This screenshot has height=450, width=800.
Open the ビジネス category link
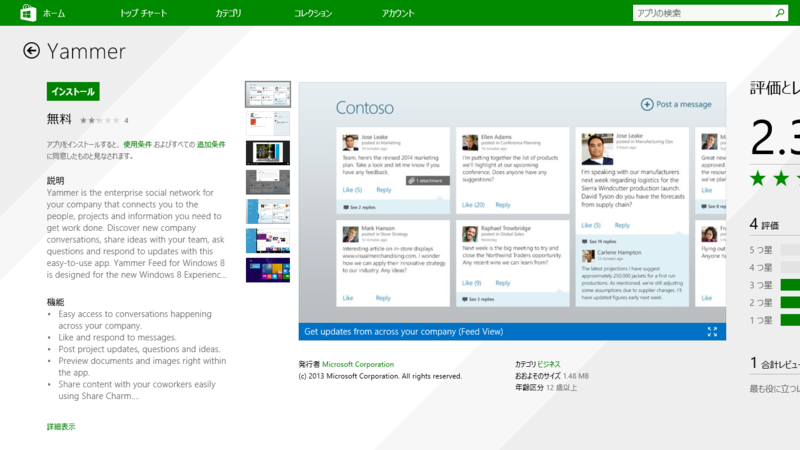coord(548,364)
